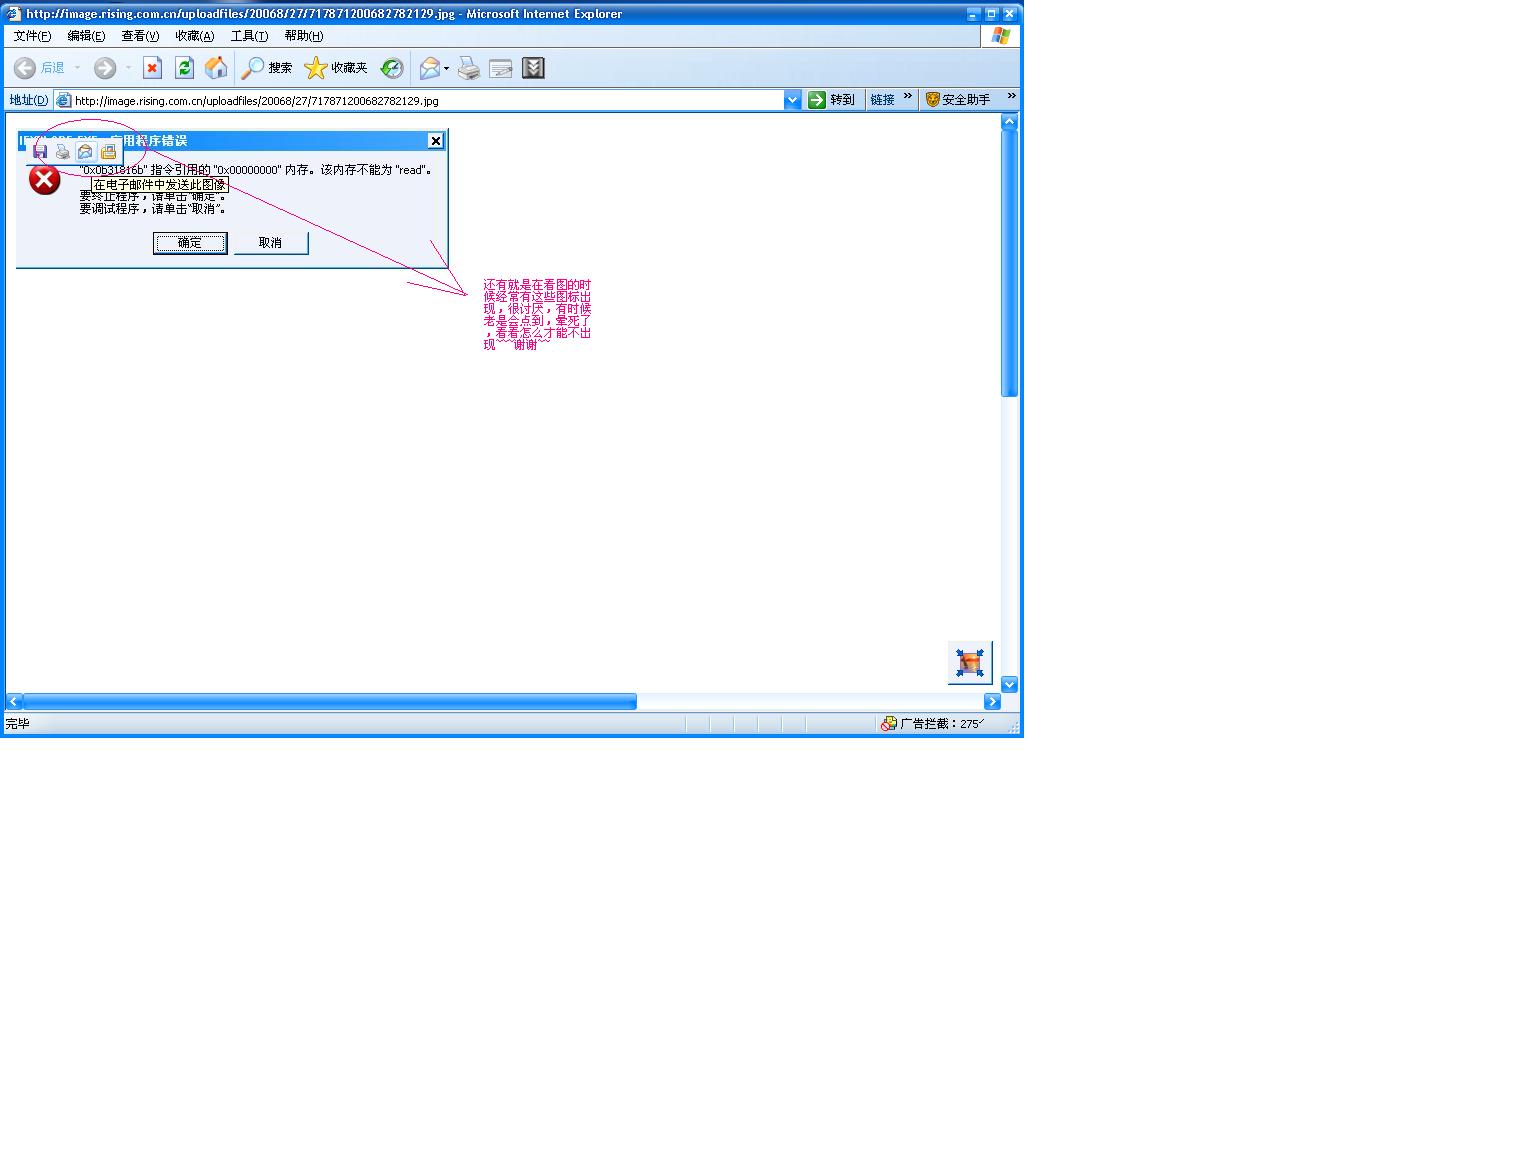Go to the Home page icon
This screenshot has width=1536, height=1152.
(216, 68)
